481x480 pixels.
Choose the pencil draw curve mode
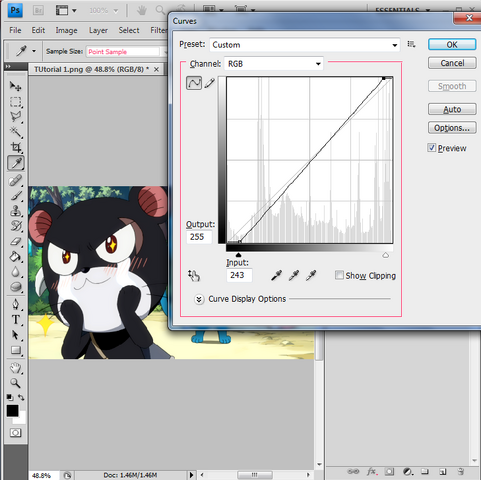[210, 83]
